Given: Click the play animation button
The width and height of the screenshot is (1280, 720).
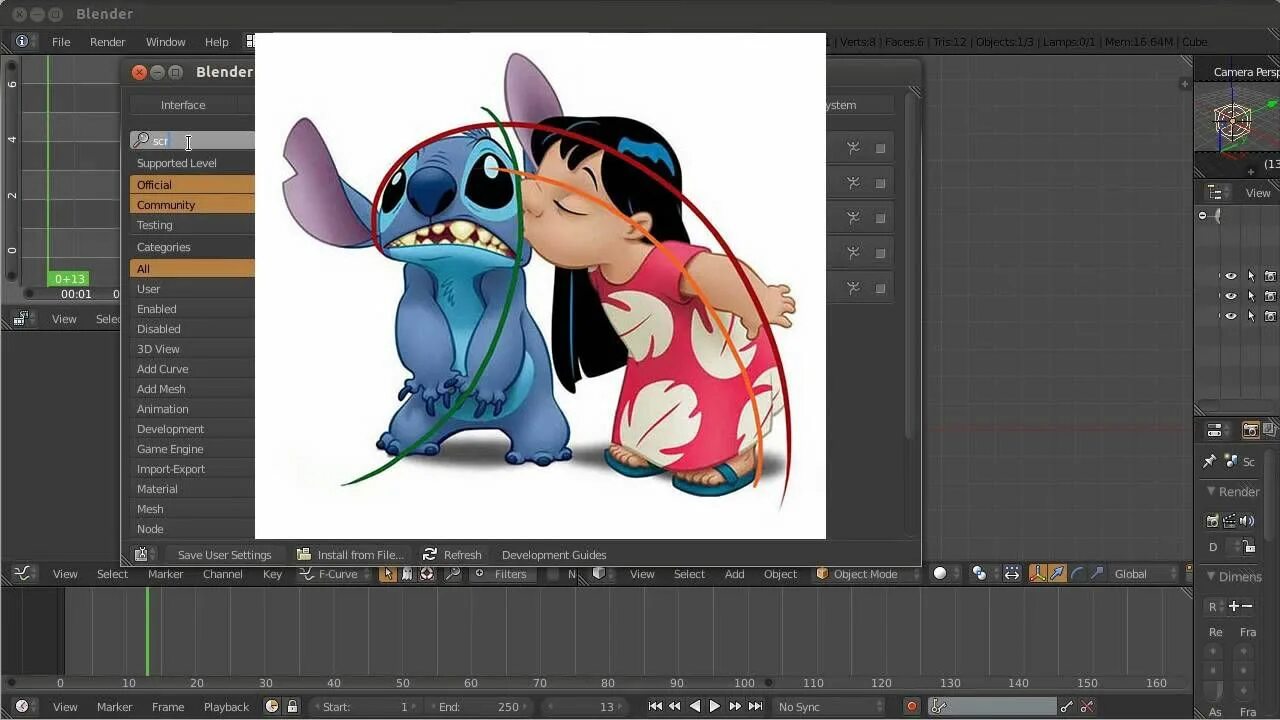Looking at the screenshot, I should tap(714, 706).
